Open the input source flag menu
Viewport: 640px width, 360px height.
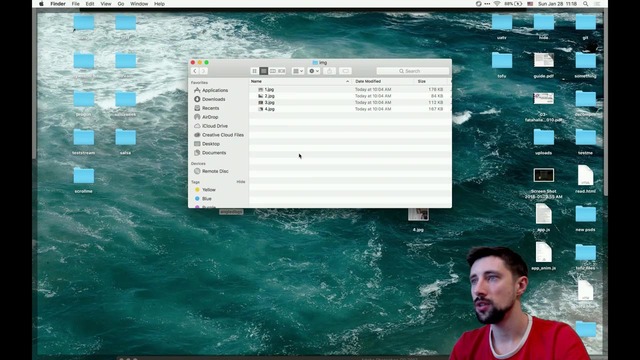[x=530, y=4]
